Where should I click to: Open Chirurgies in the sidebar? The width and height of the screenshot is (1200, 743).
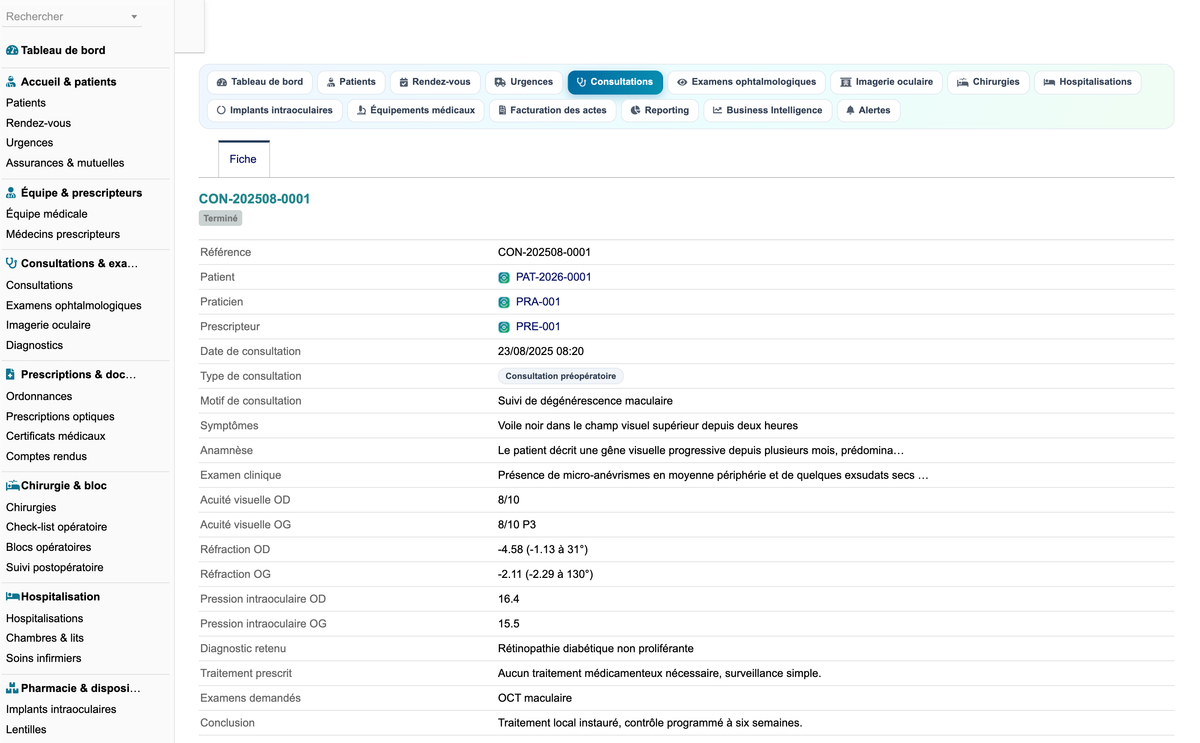tap(31, 507)
